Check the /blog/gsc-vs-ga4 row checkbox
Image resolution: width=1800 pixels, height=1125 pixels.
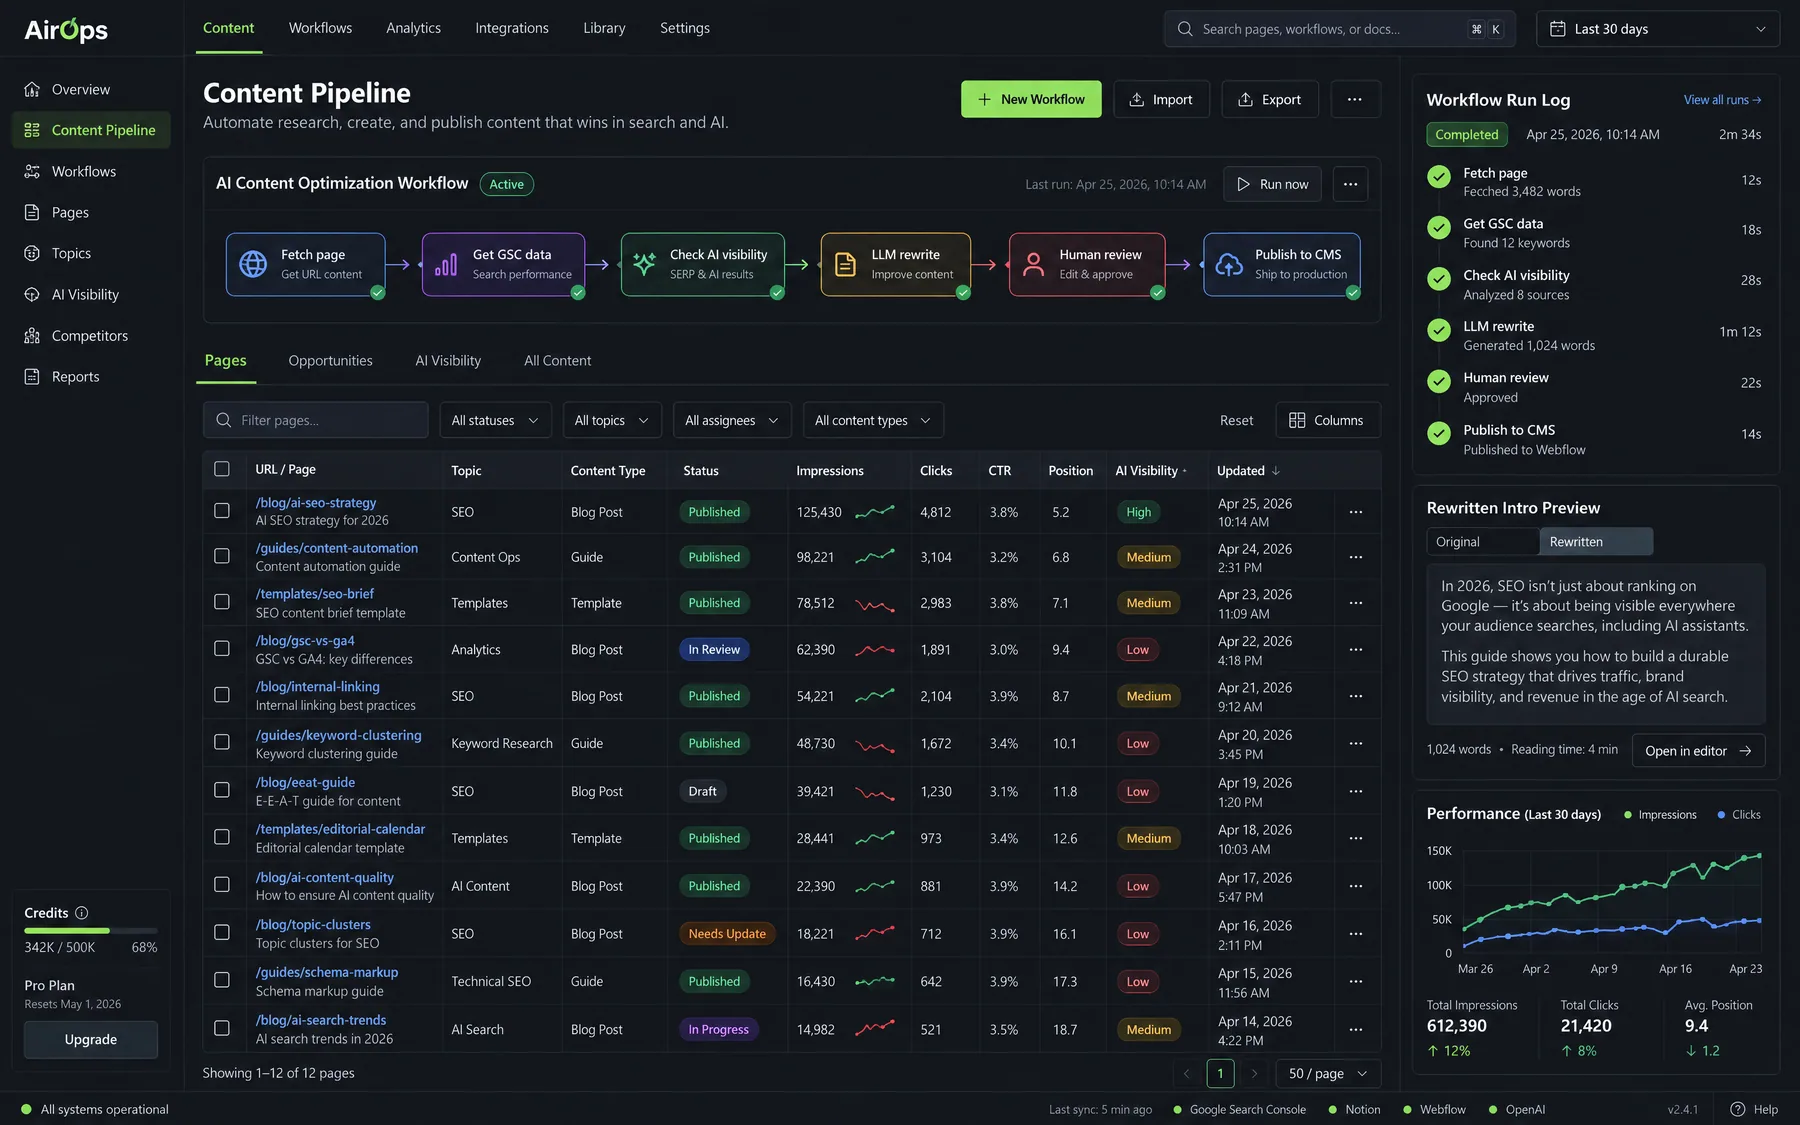(x=222, y=649)
